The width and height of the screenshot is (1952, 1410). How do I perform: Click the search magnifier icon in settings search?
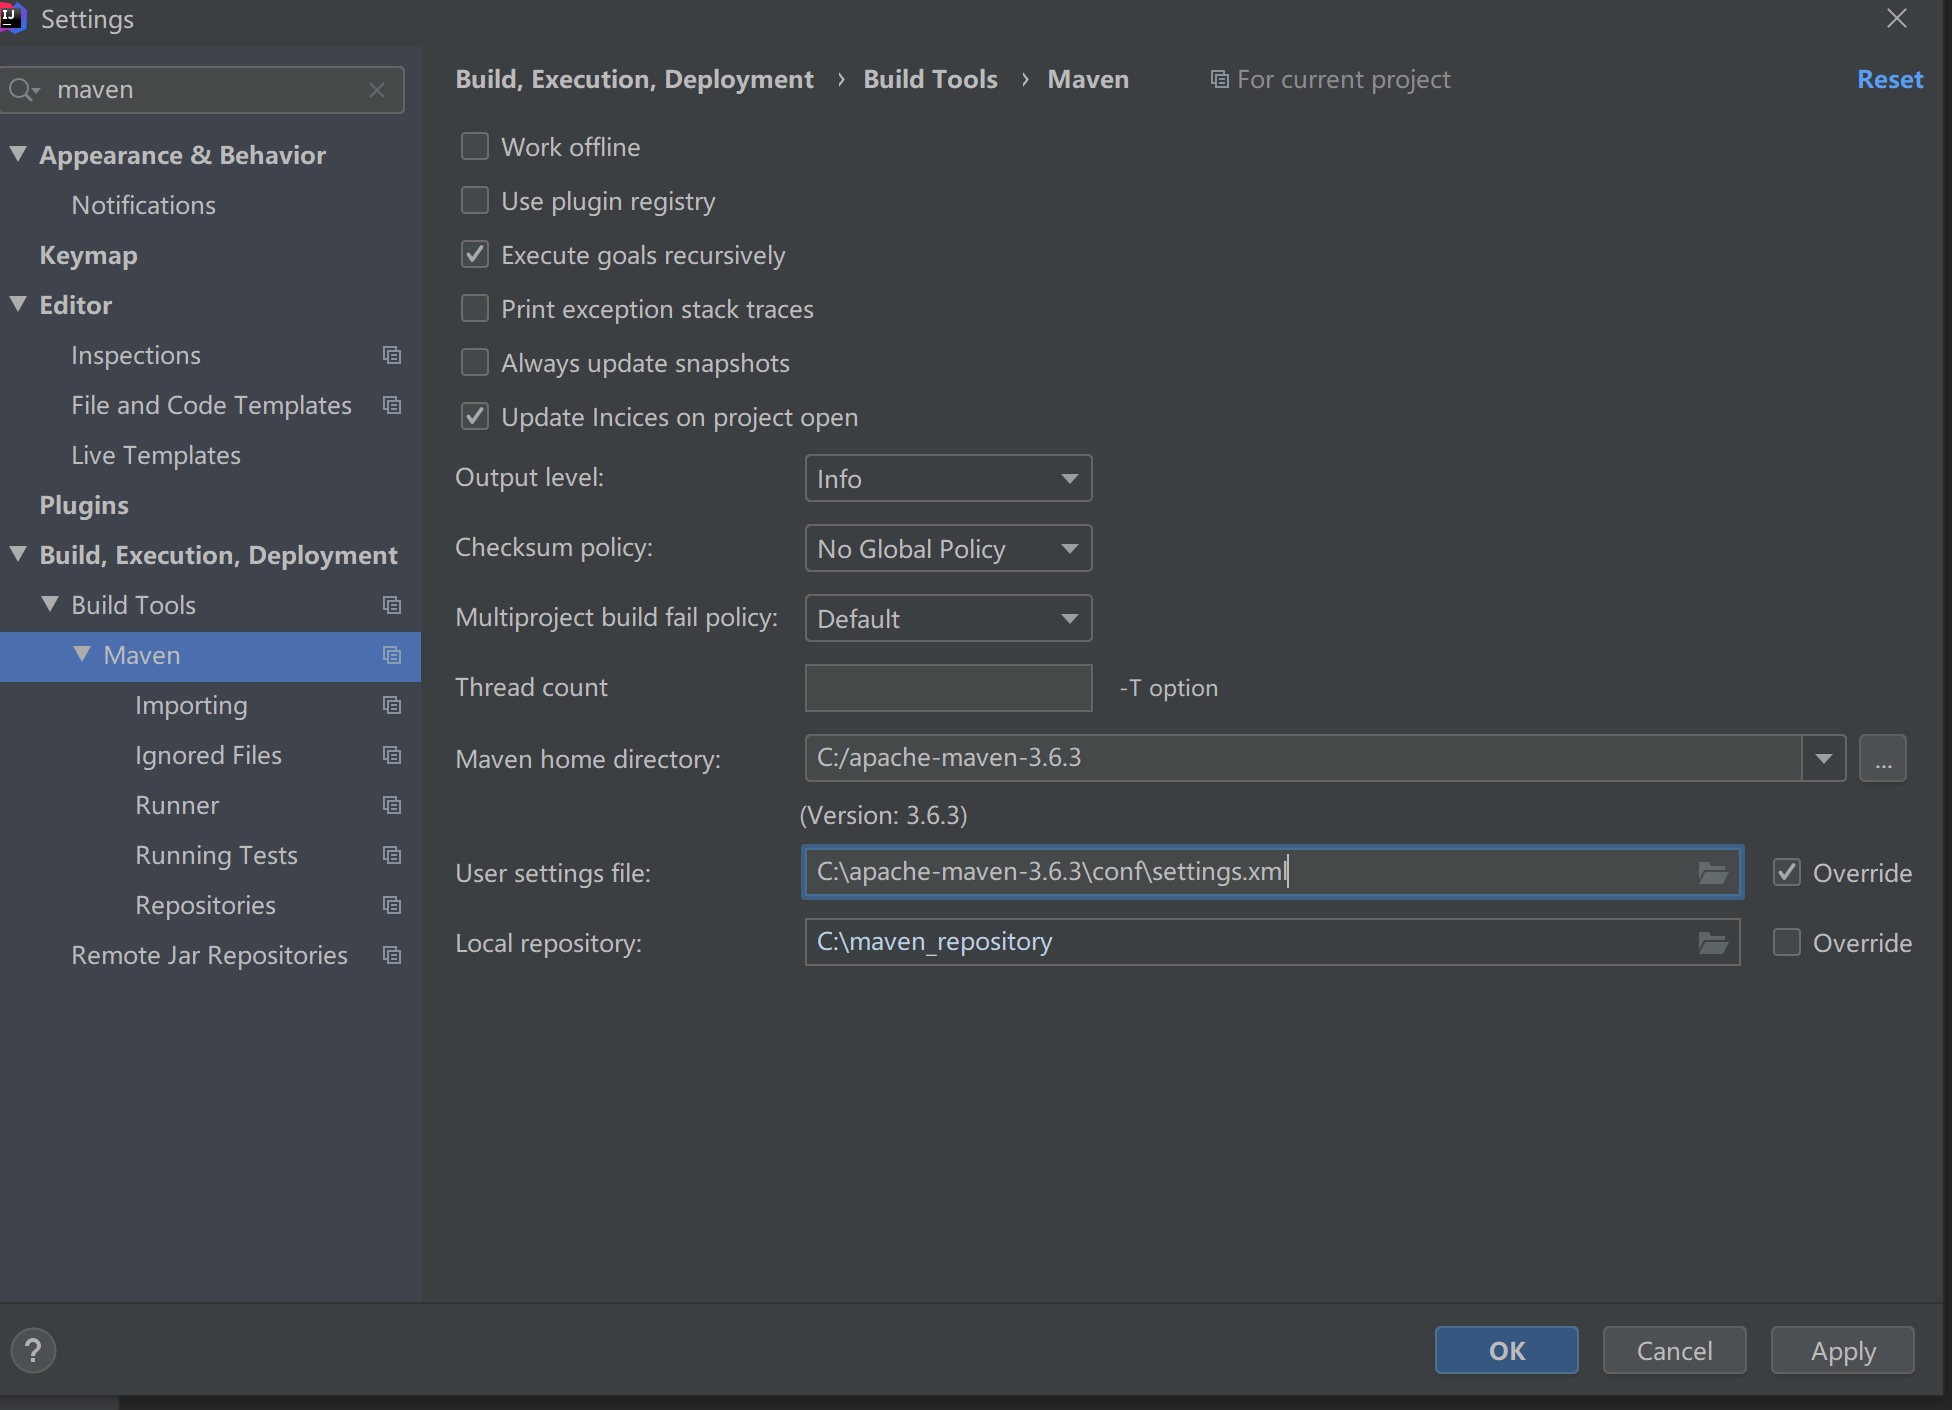tap(23, 90)
